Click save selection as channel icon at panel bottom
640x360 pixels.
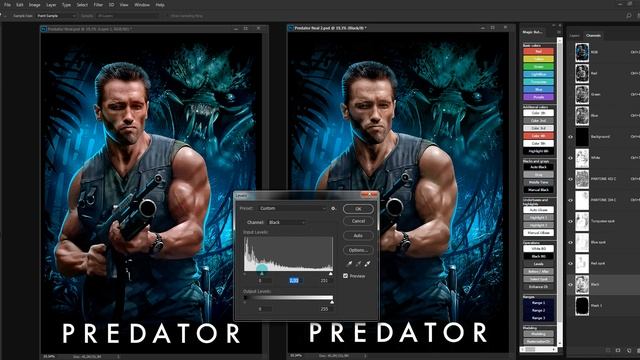point(618,350)
